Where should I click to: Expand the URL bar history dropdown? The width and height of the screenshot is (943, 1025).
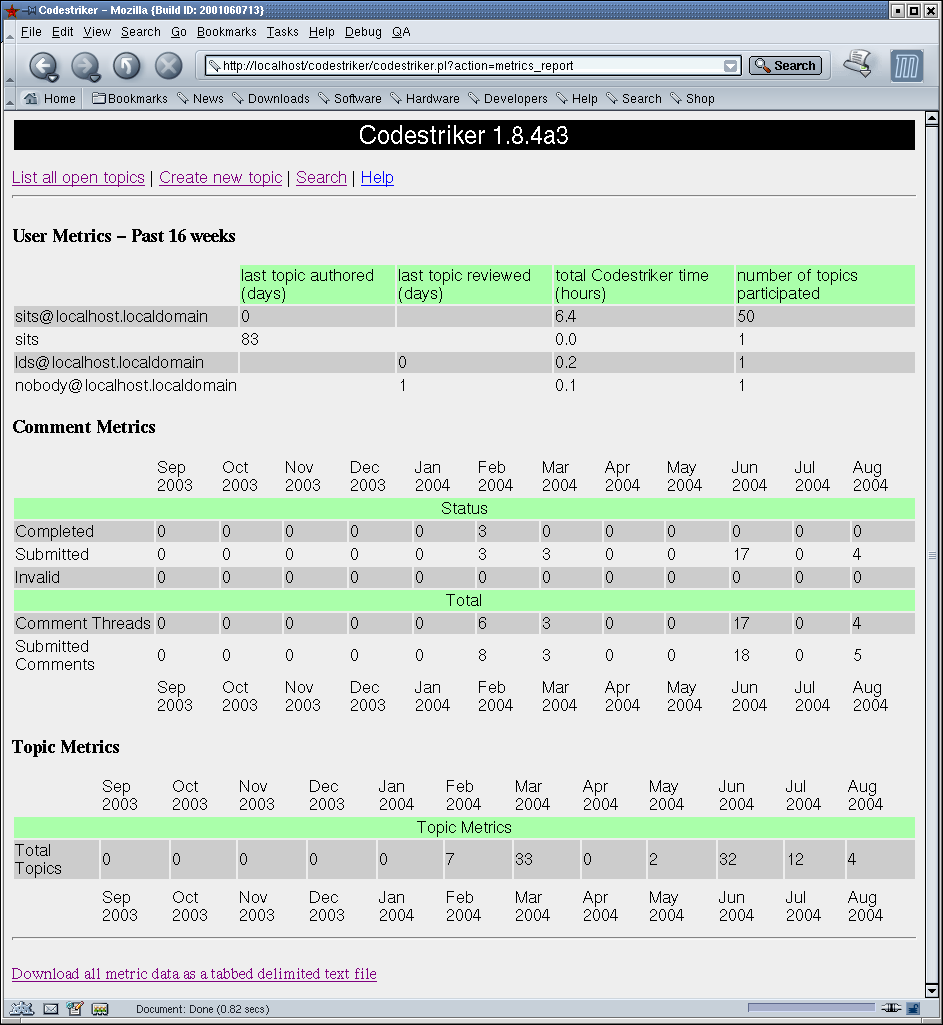731,66
